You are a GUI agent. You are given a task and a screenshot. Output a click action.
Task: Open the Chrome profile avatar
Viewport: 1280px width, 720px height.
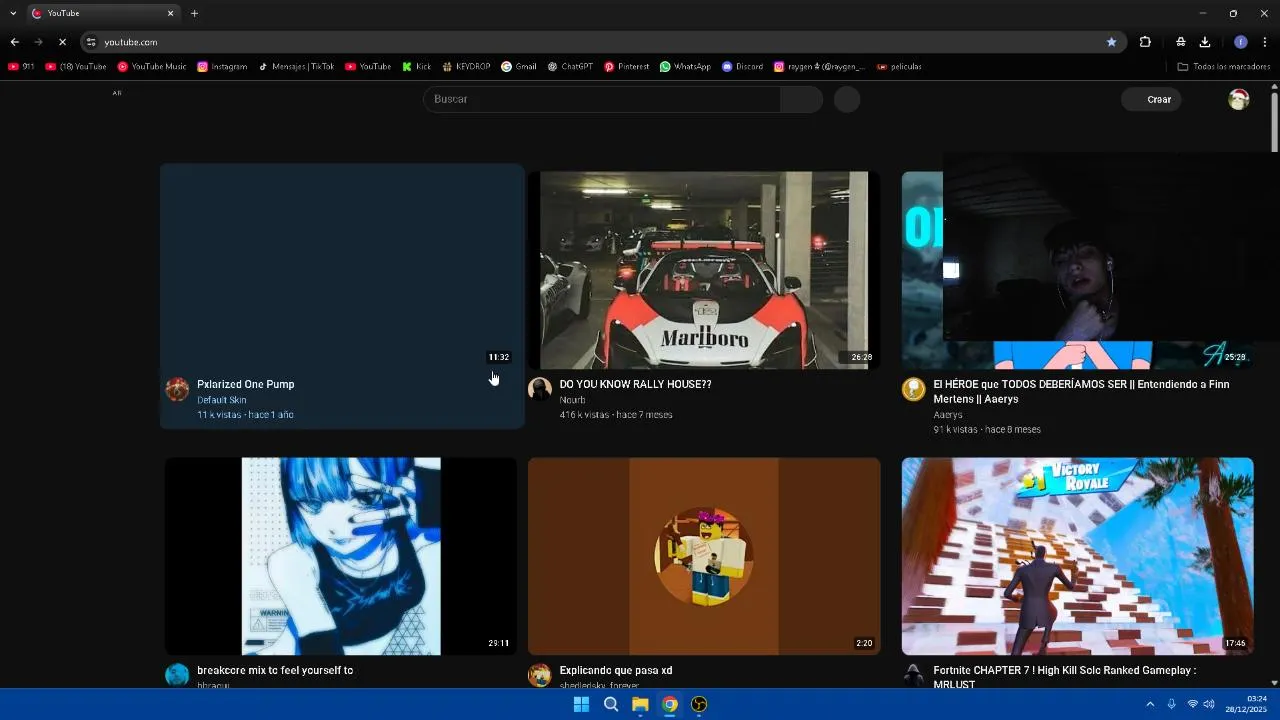pyautogui.click(x=1241, y=42)
